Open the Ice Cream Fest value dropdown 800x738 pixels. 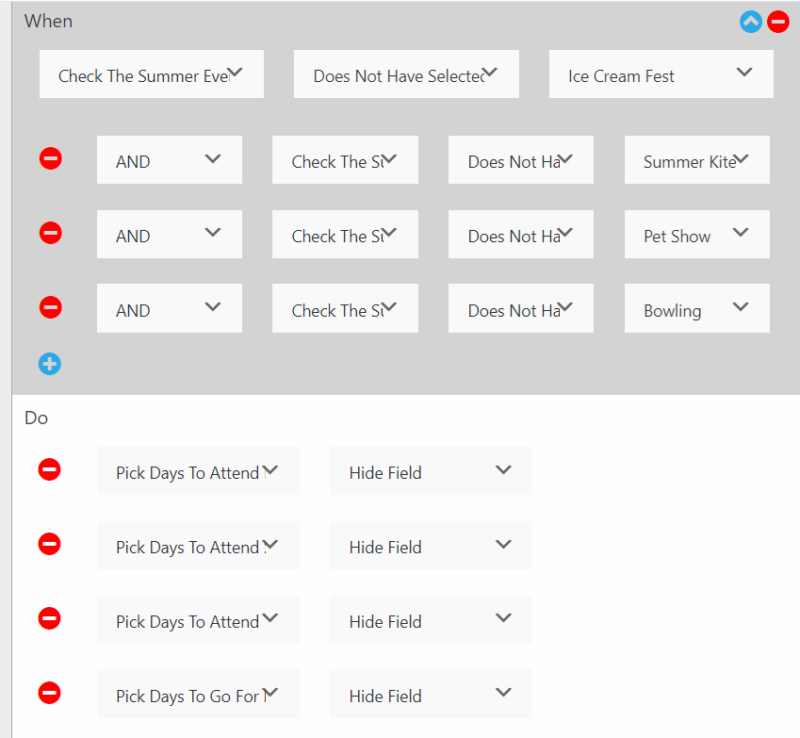coord(660,73)
